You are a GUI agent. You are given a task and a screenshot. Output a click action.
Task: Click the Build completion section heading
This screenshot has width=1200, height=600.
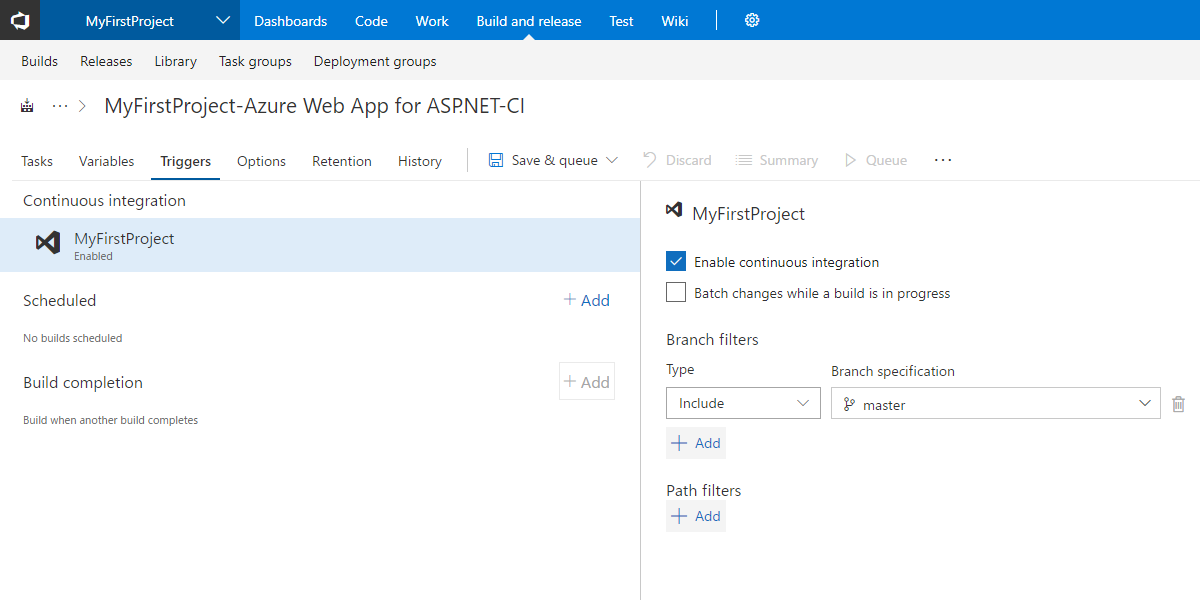pos(83,382)
